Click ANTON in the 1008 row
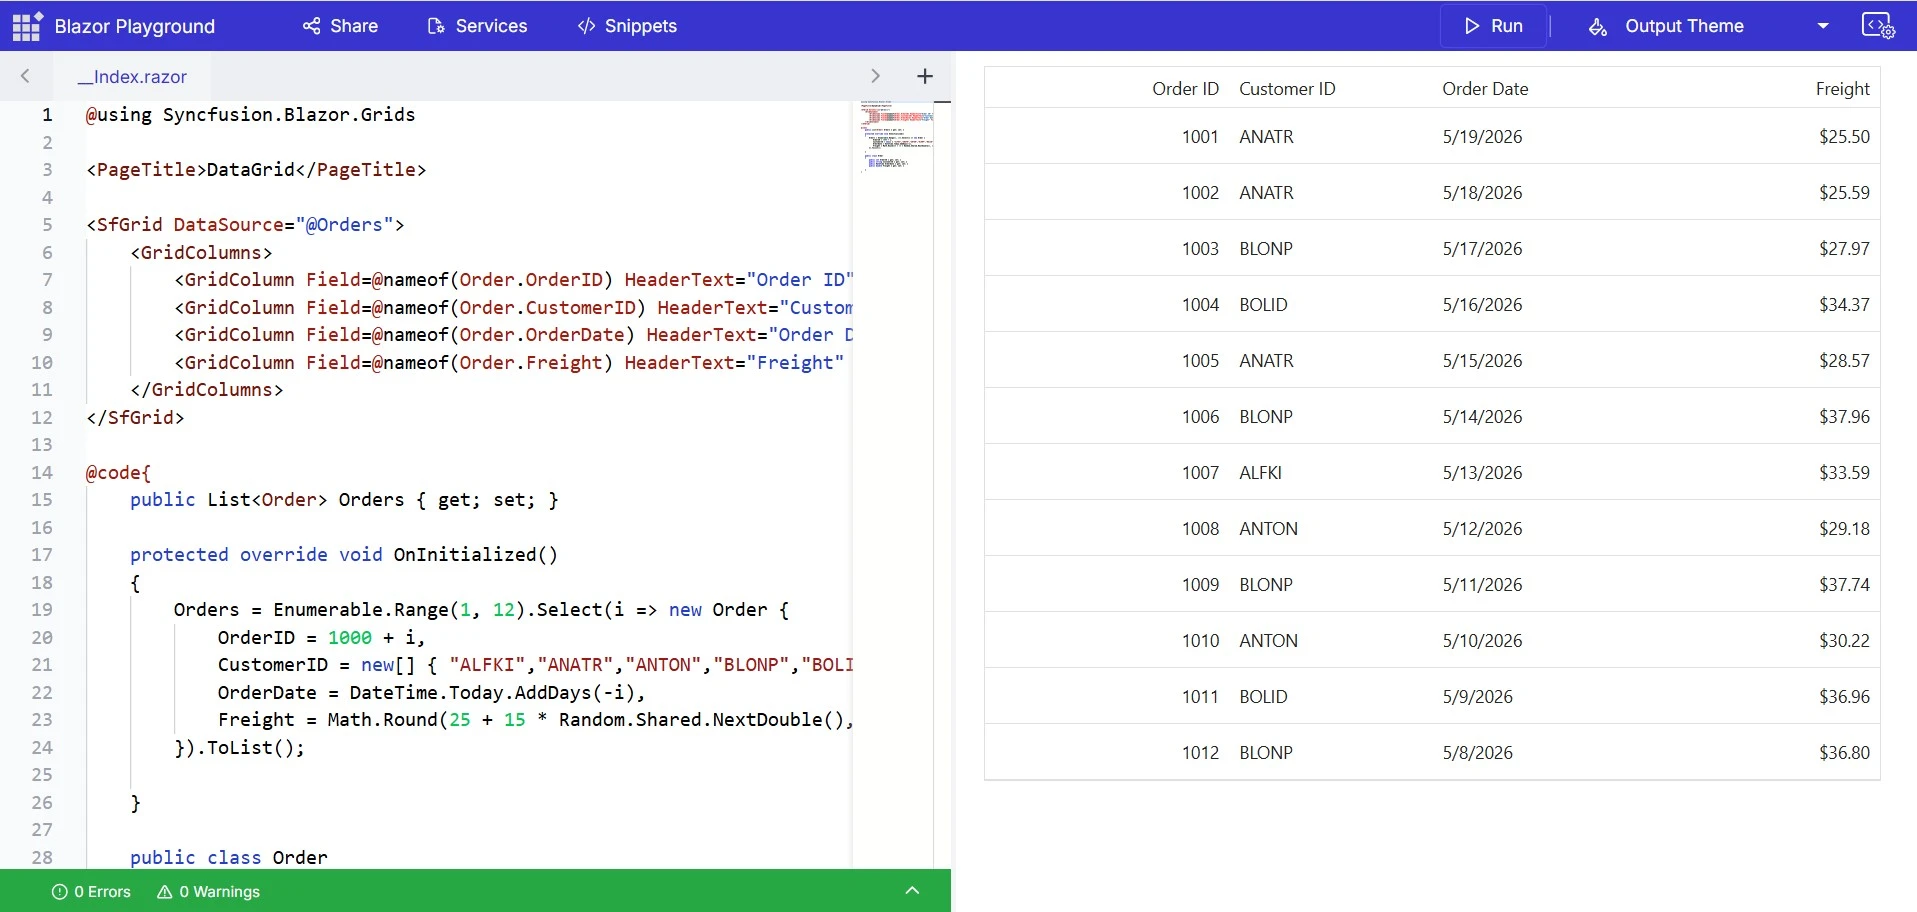This screenshot has height=912, width=1917. [x=1331, y=528]
